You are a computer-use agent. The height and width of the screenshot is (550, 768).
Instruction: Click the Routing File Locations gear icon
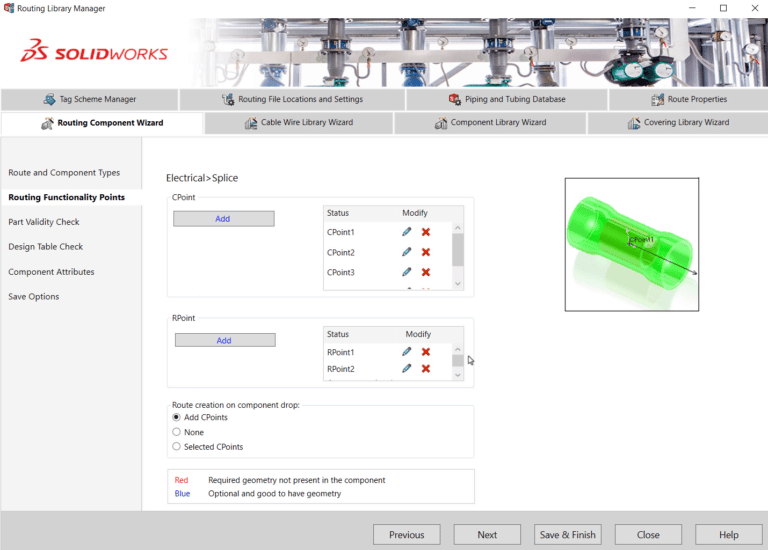228,99
